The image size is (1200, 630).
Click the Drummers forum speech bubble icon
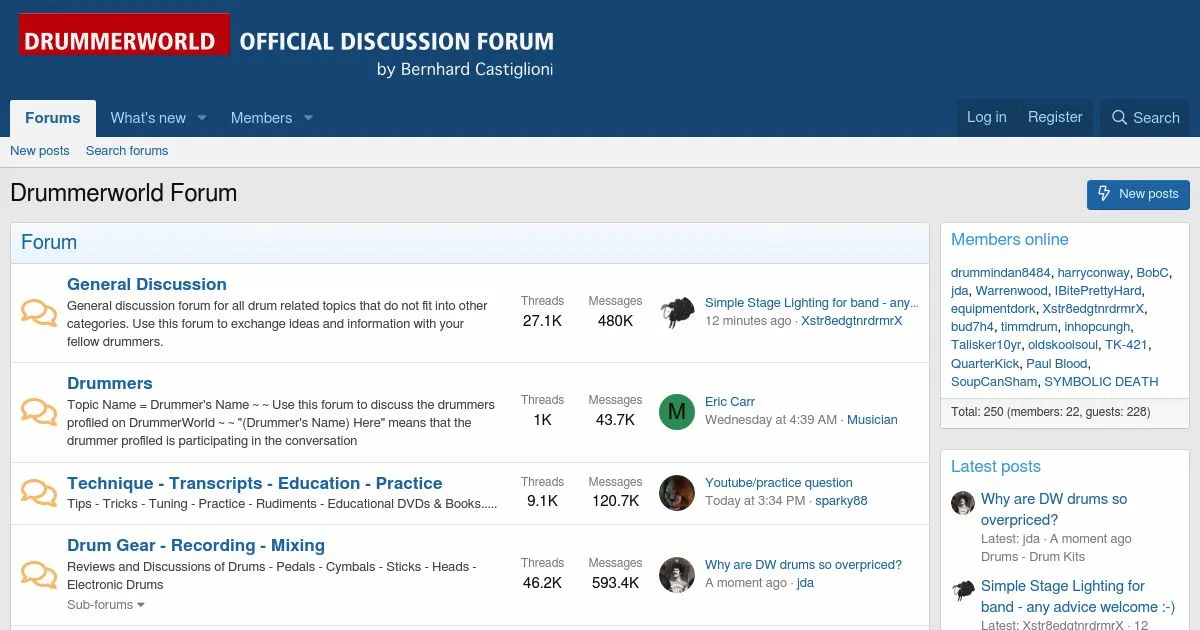pyautogui.click(x=39, y=412)
